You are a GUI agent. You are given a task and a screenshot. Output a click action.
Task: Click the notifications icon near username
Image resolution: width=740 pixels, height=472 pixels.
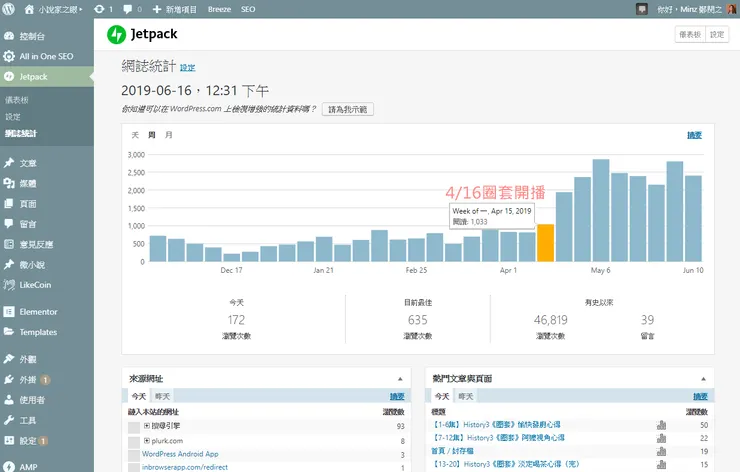coord(641,8)
